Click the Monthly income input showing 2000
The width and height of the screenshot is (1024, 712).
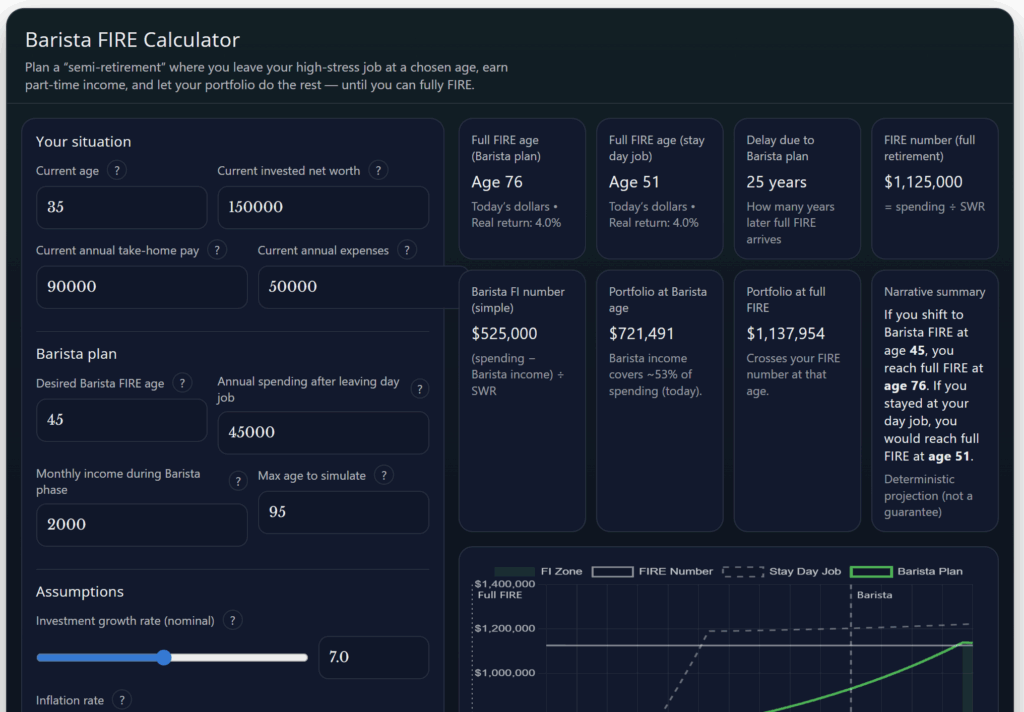pos(141,524)
